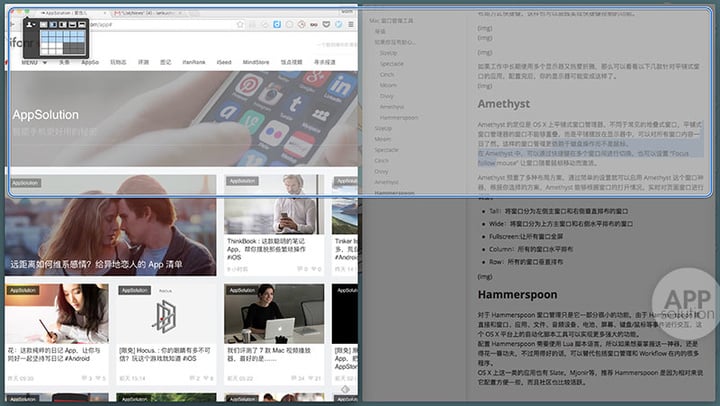
Task: Open ifanRank in the site navigation
Action: (194, 62)
